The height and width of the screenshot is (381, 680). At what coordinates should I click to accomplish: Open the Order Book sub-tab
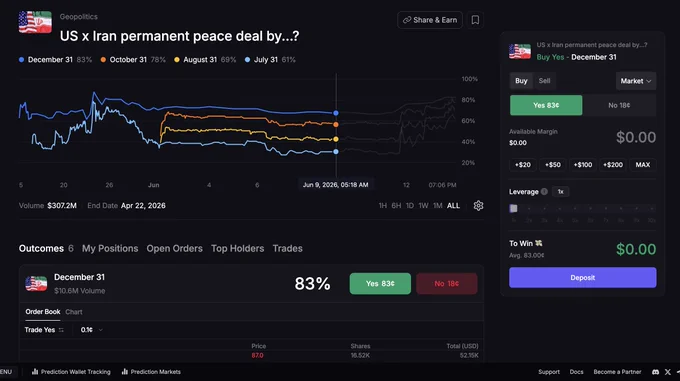point(42,312)
